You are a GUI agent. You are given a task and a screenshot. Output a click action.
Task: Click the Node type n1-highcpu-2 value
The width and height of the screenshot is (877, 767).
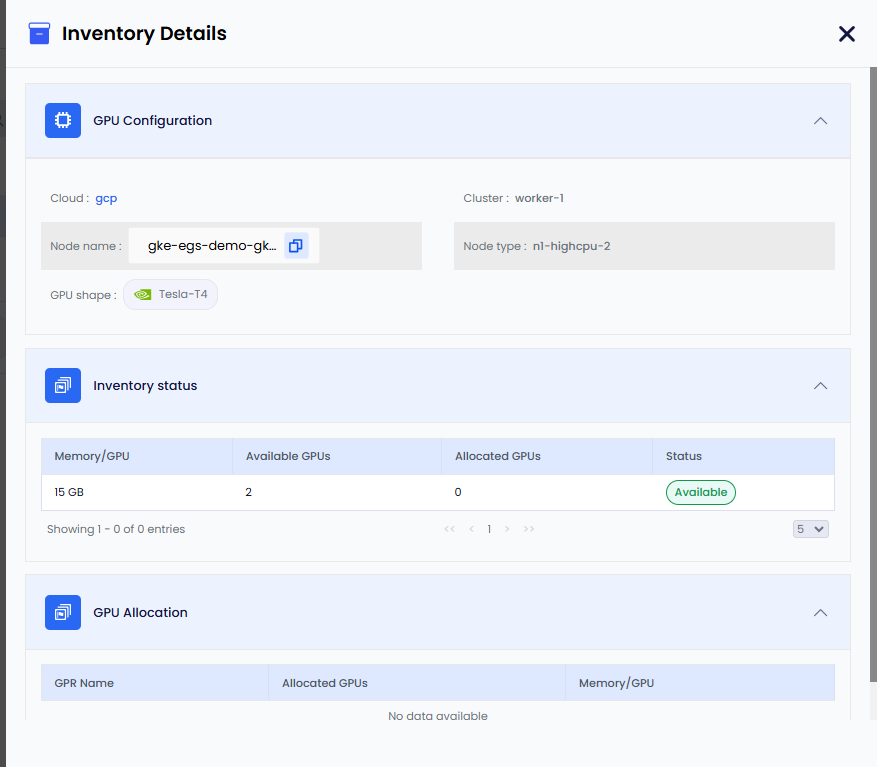pyautogui.click(x=571, y=246)
